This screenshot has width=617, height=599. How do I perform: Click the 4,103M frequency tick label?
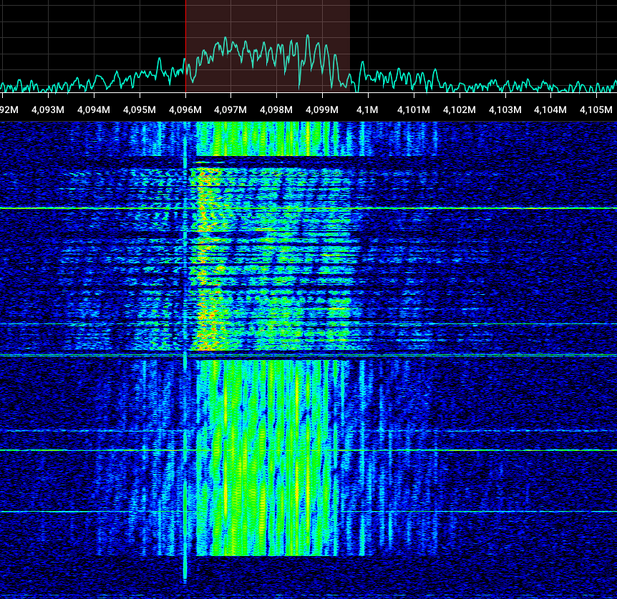click(505, 110)
